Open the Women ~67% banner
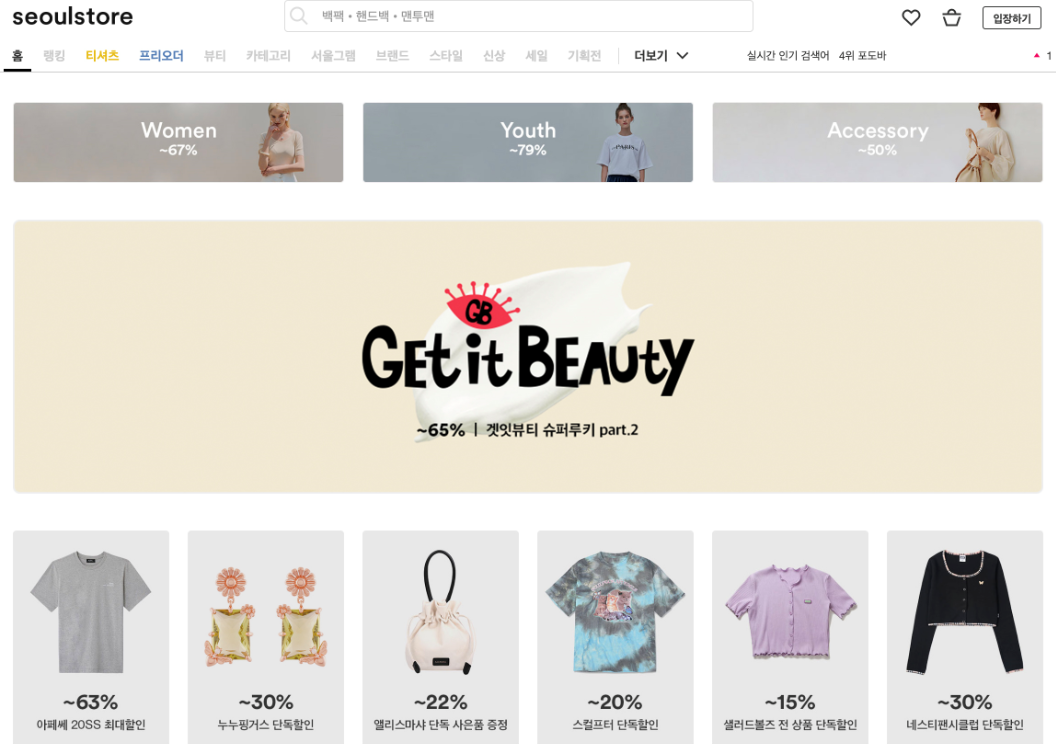1056x744 pixels. pos(178,142)
